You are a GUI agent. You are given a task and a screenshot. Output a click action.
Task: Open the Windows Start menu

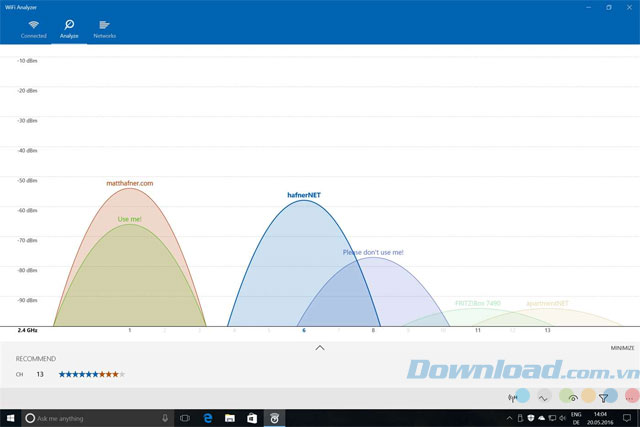coord(11,418)
